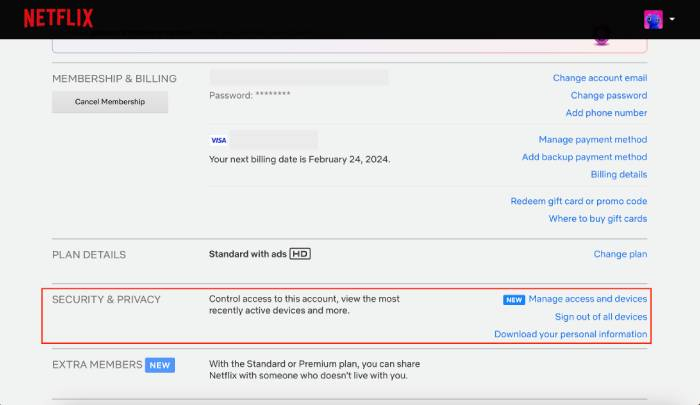Expand the profile dropdown caret
The width and height of the screenshot is (700, 405).
672,19
